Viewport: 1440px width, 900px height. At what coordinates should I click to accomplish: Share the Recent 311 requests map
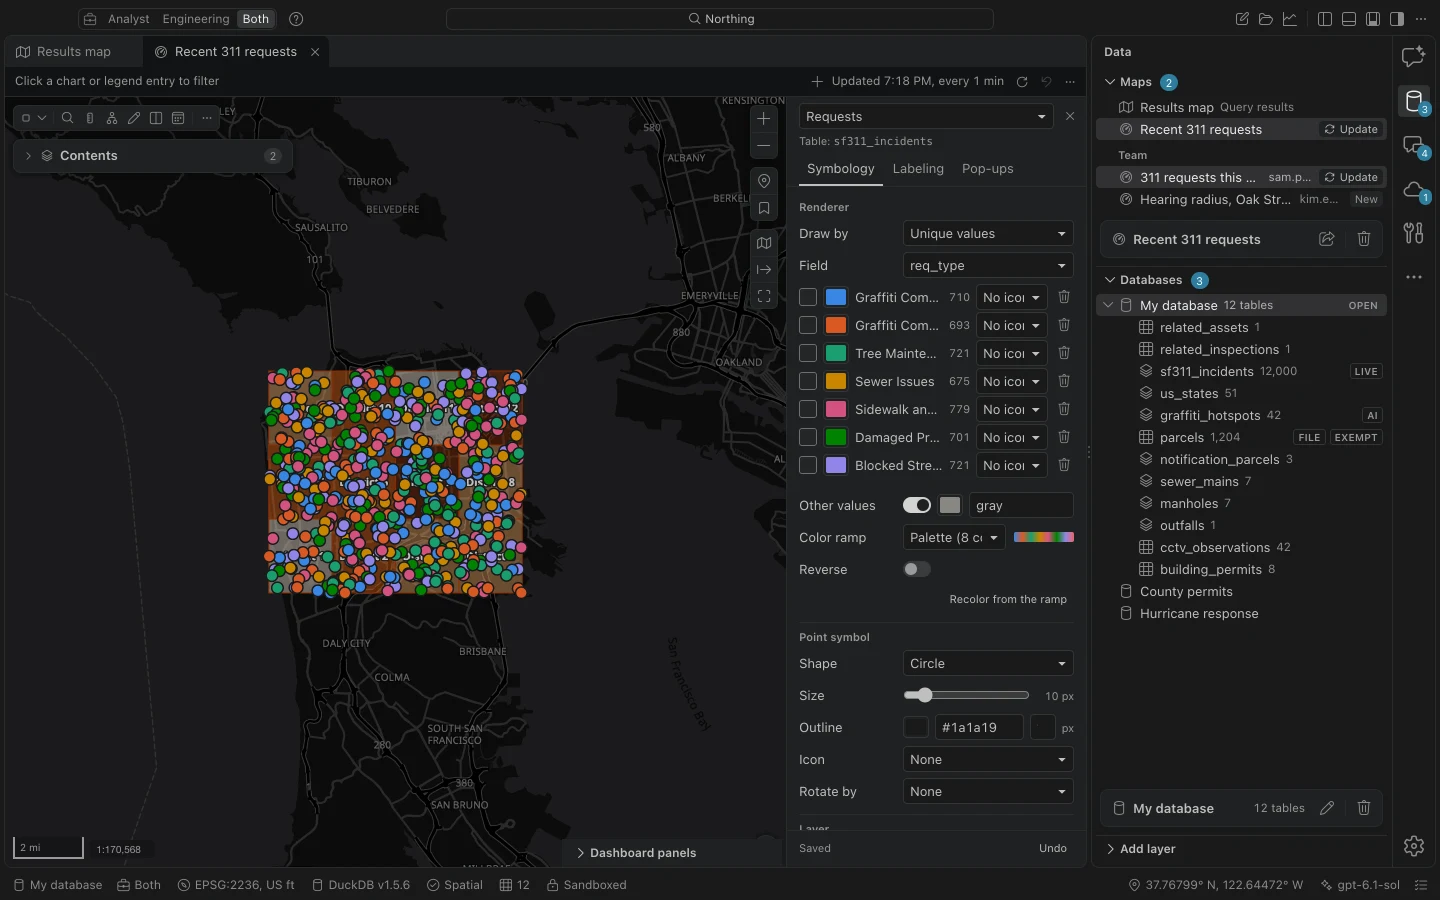tap(1327, 239)
